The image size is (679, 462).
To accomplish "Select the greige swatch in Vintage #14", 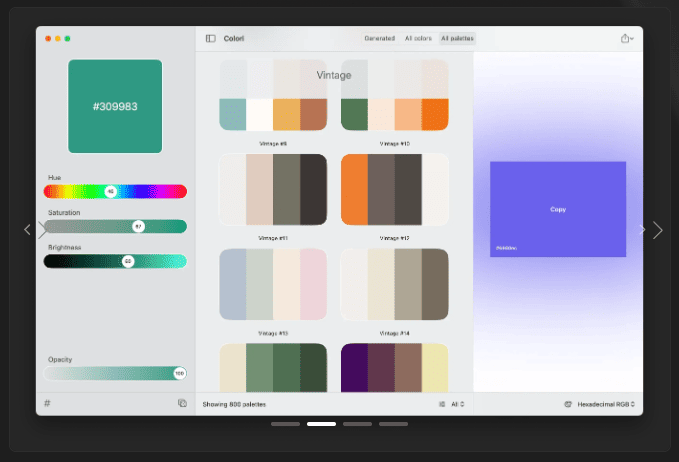I will click(x=408, y=284).
